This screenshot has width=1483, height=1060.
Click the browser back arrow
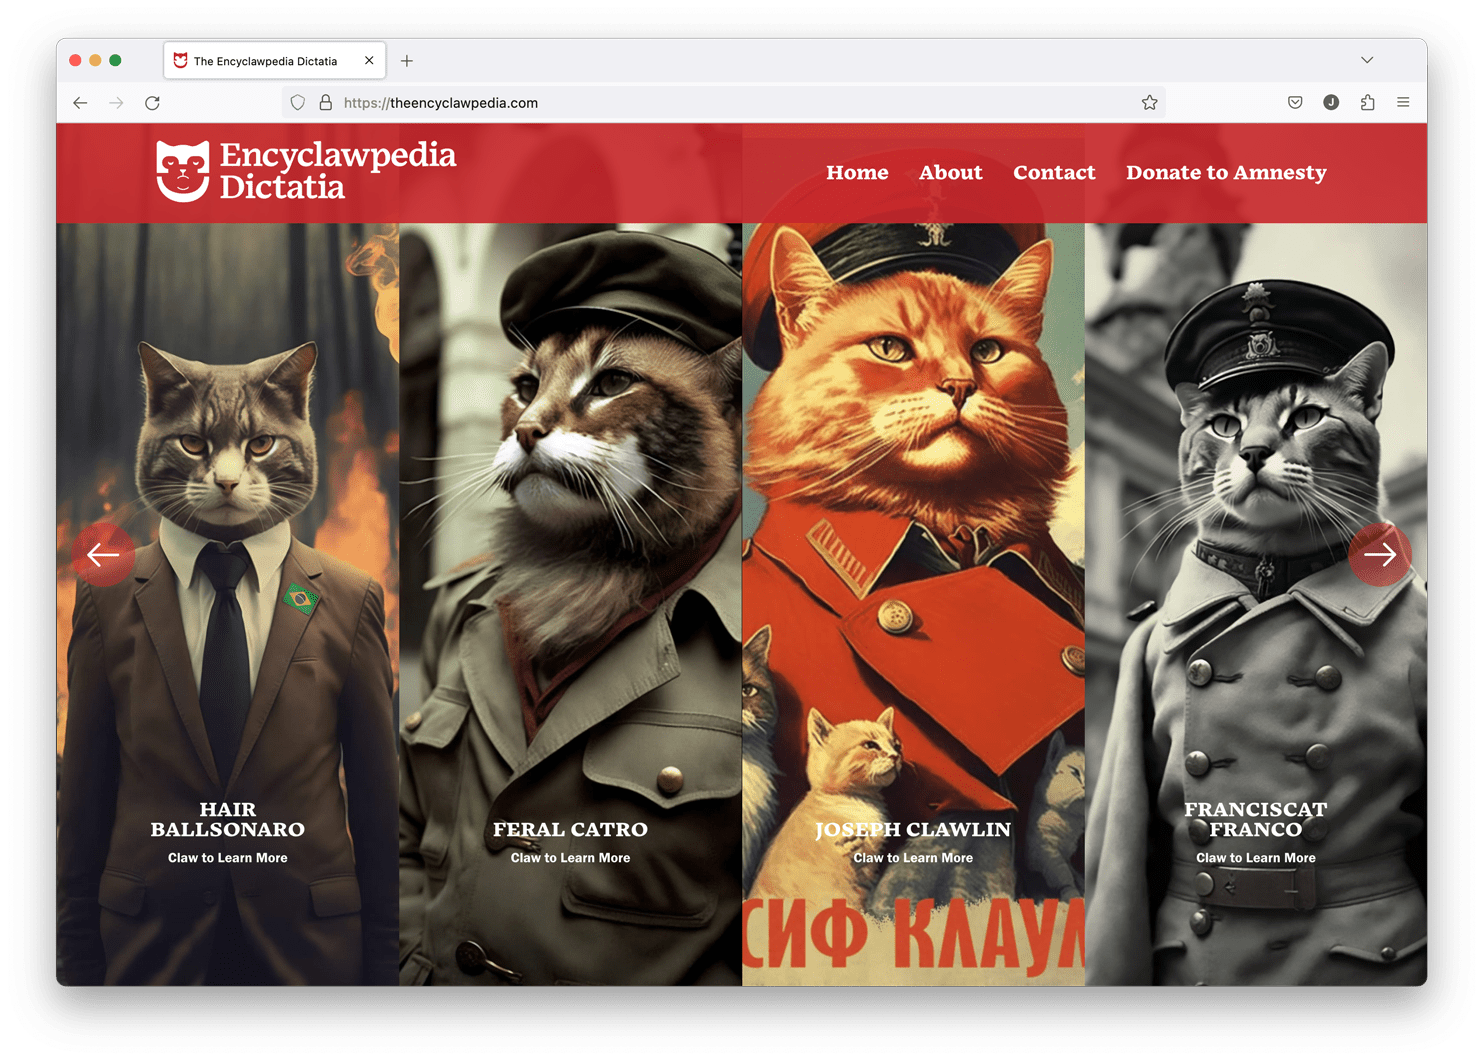pos(80,103)
